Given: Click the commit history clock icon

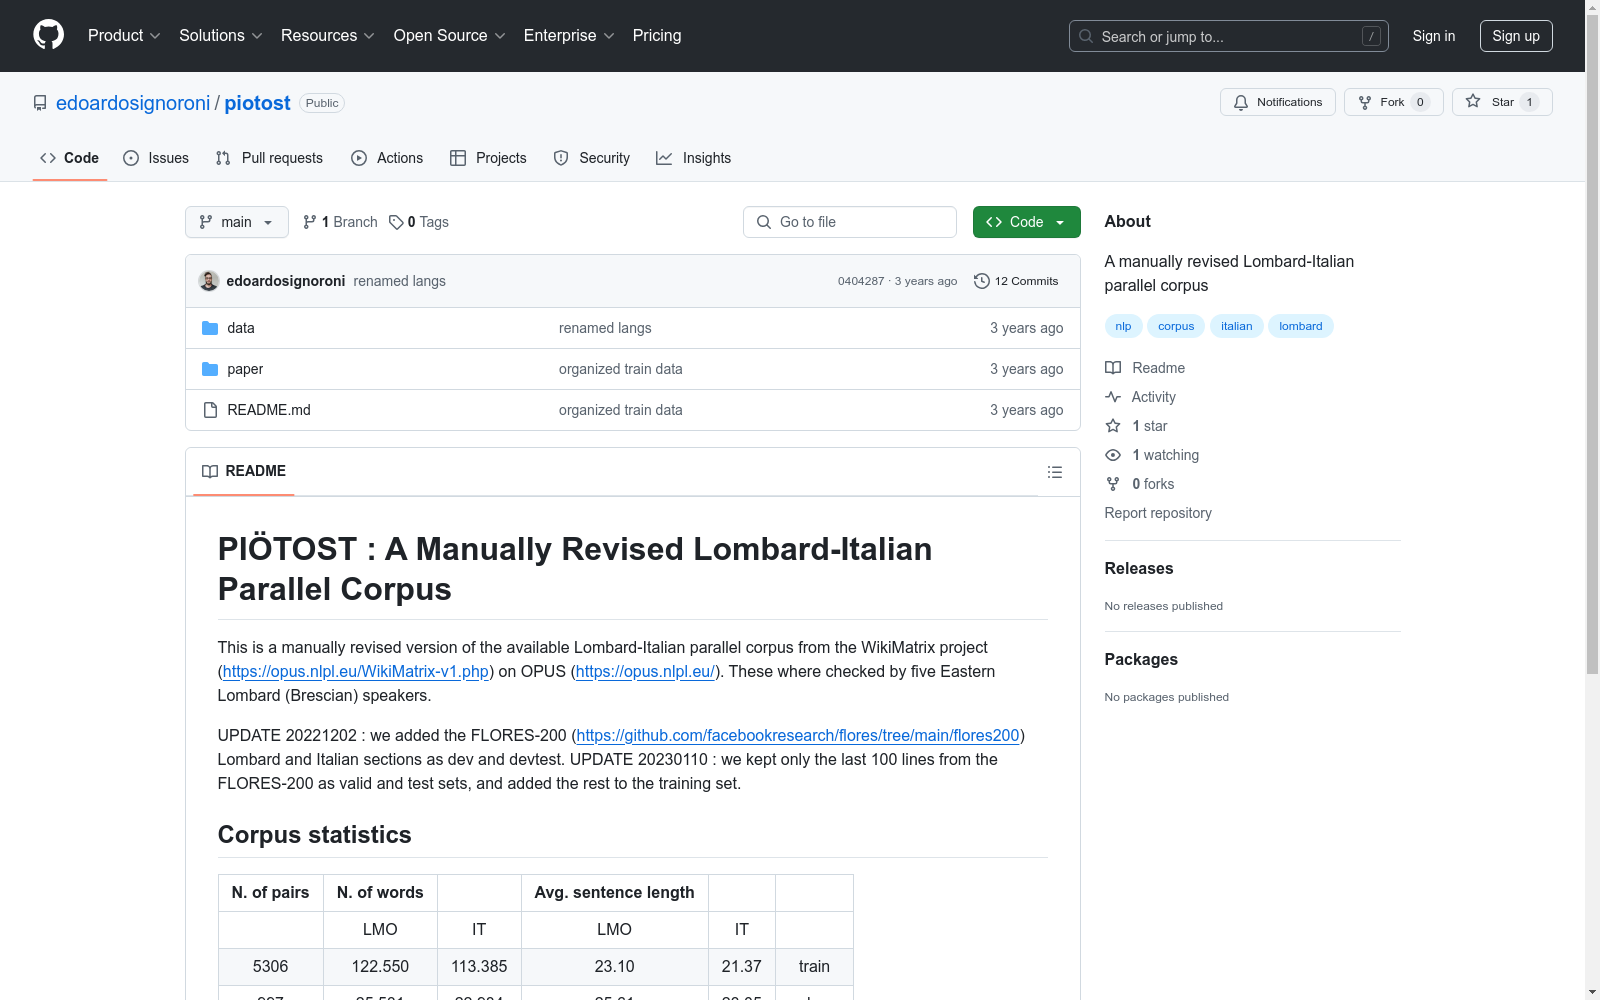Looking at the screenshot, I should click(x=982, y=281).
